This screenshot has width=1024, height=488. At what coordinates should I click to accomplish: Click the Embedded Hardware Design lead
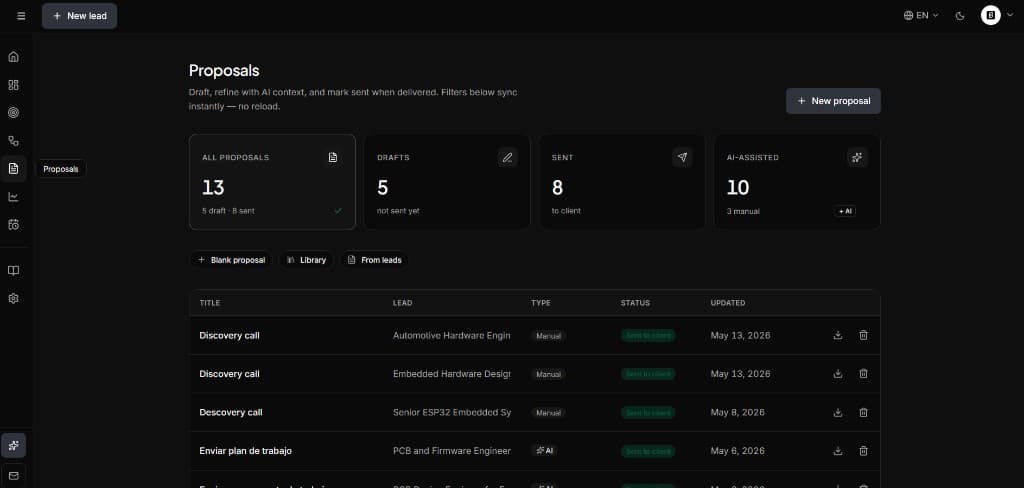[451, 374]
